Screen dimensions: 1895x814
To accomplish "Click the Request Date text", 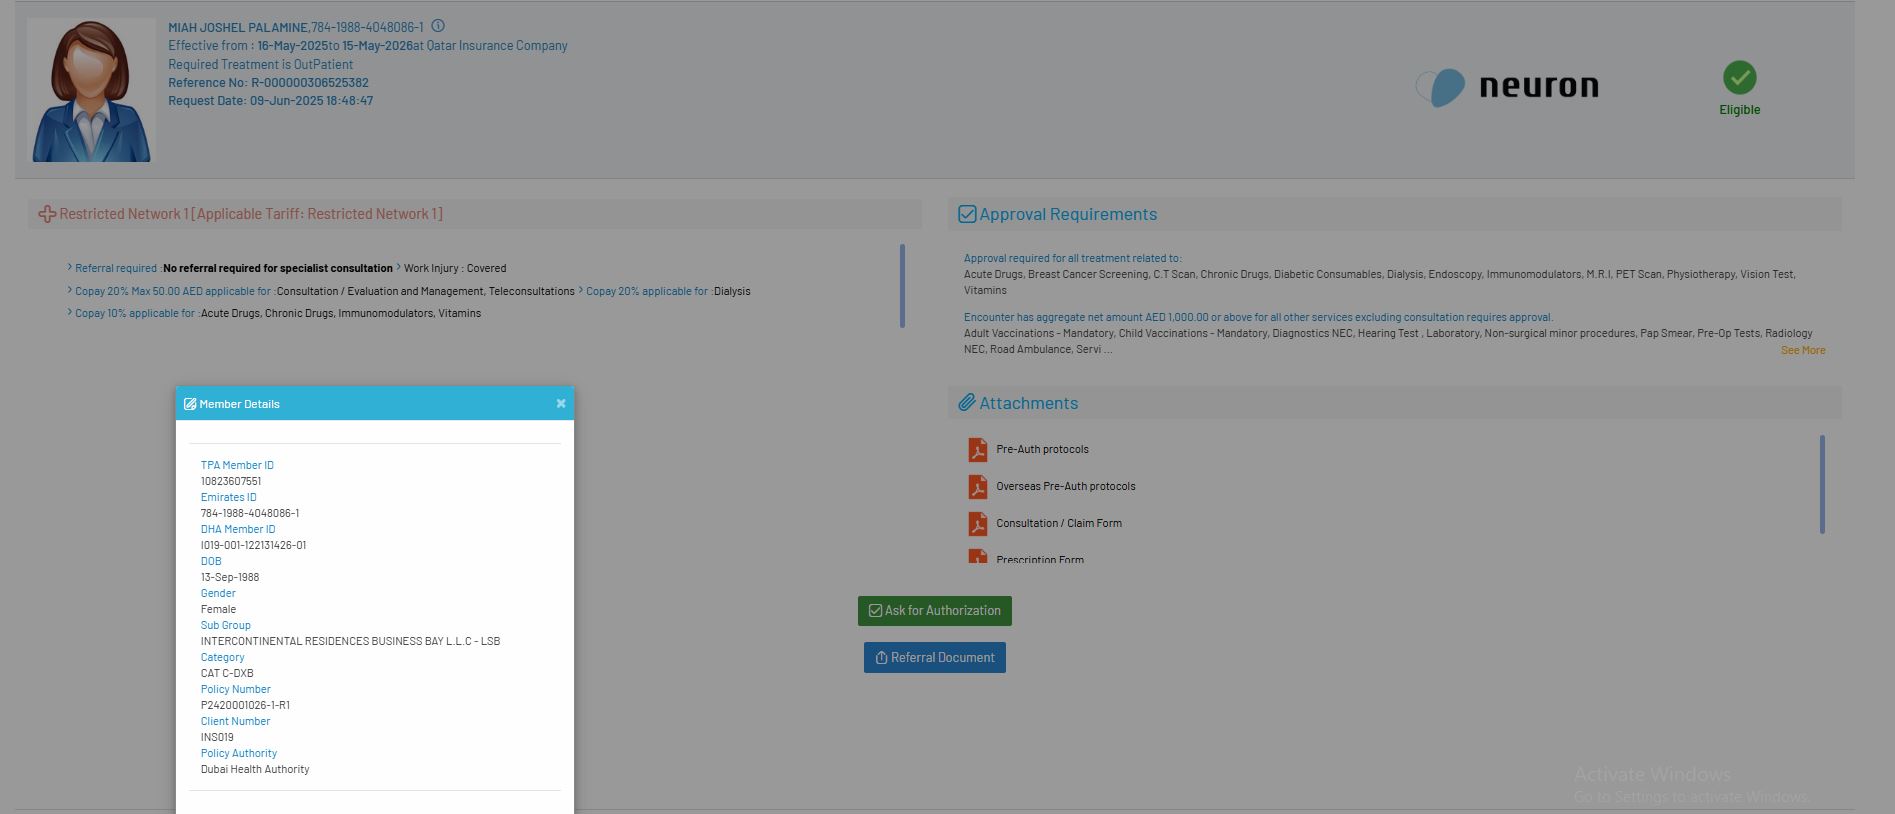I will click(x=270, y=101).
